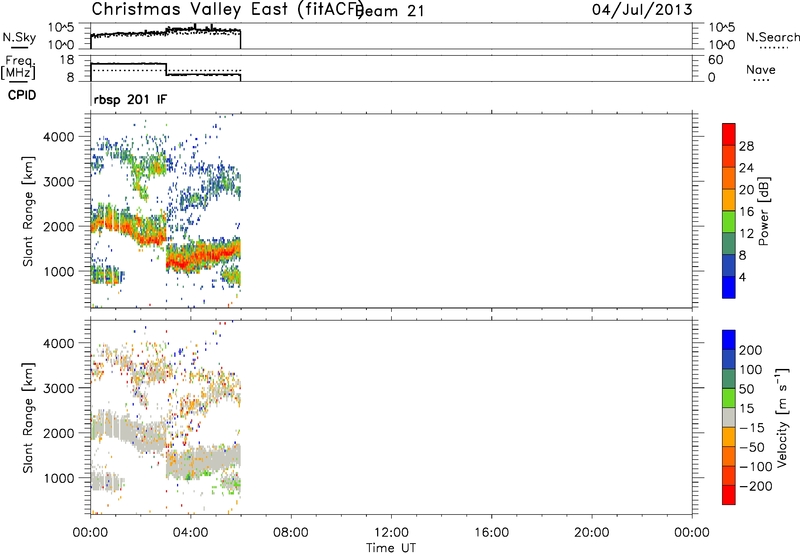Click the 'Freq. [MHz]' axis label
Image resolution: width=800 pixels, height=554 pixels.
click(19, 68)
